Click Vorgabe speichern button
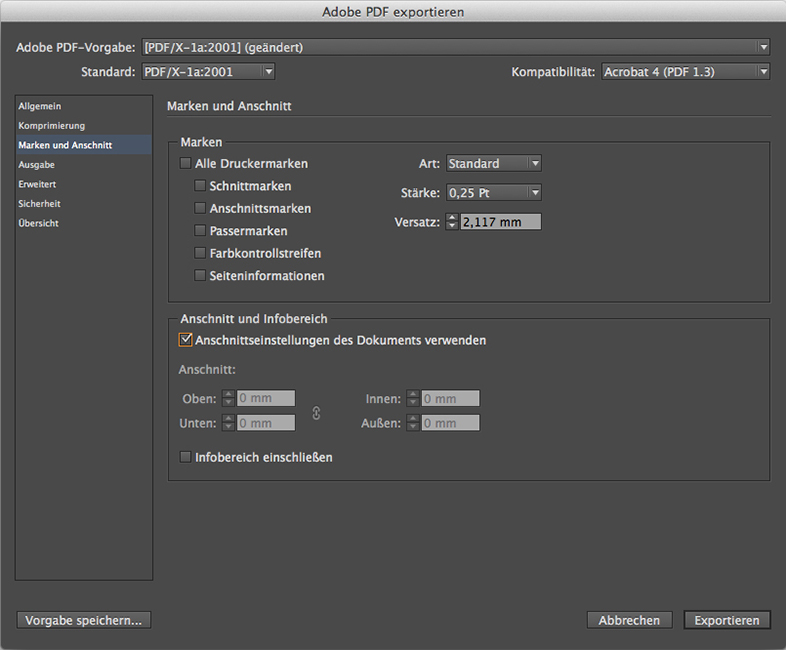786x650 pixels. 84,620
